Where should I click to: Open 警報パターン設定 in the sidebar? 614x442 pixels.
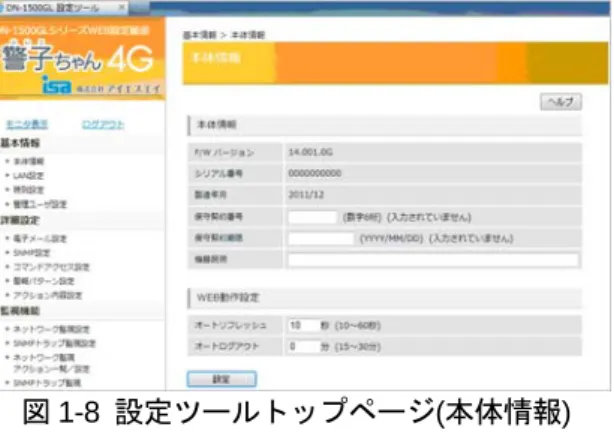click(x=44, y=281)
